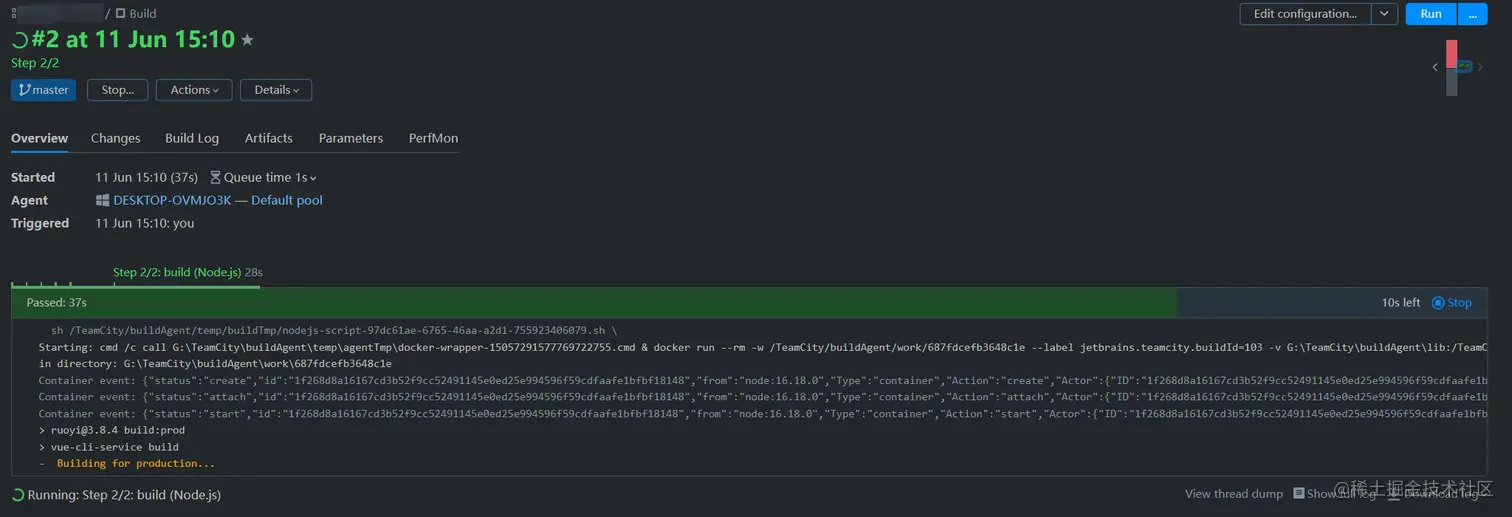The height and width of the screenshot is (517, 1512).
Task: Open the Artifacts tab
Action: [x=269, y=138]
